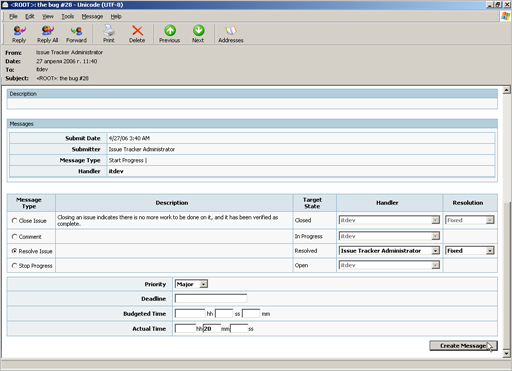Open the Edit menu
512x371 pixels.
pyautogui.click(x=30, y=16)
